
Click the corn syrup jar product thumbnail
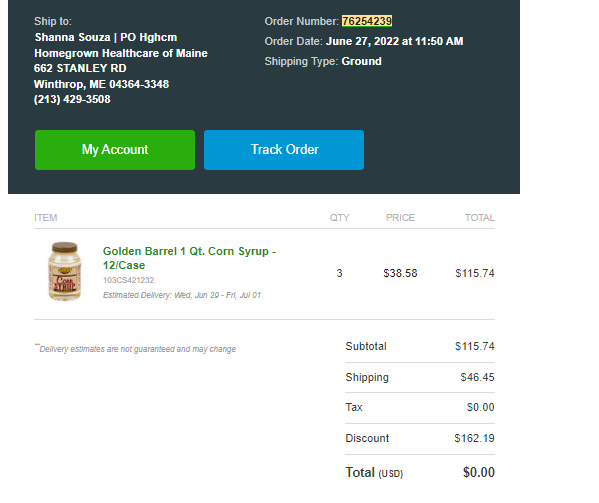(x=64, y=271)
